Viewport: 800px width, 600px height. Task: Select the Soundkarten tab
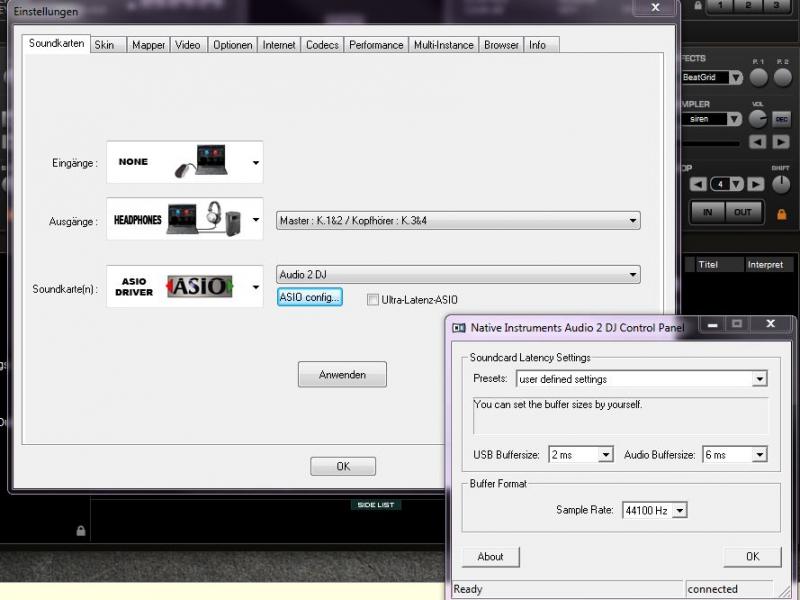pyautogui.click(x=56, y=43)
